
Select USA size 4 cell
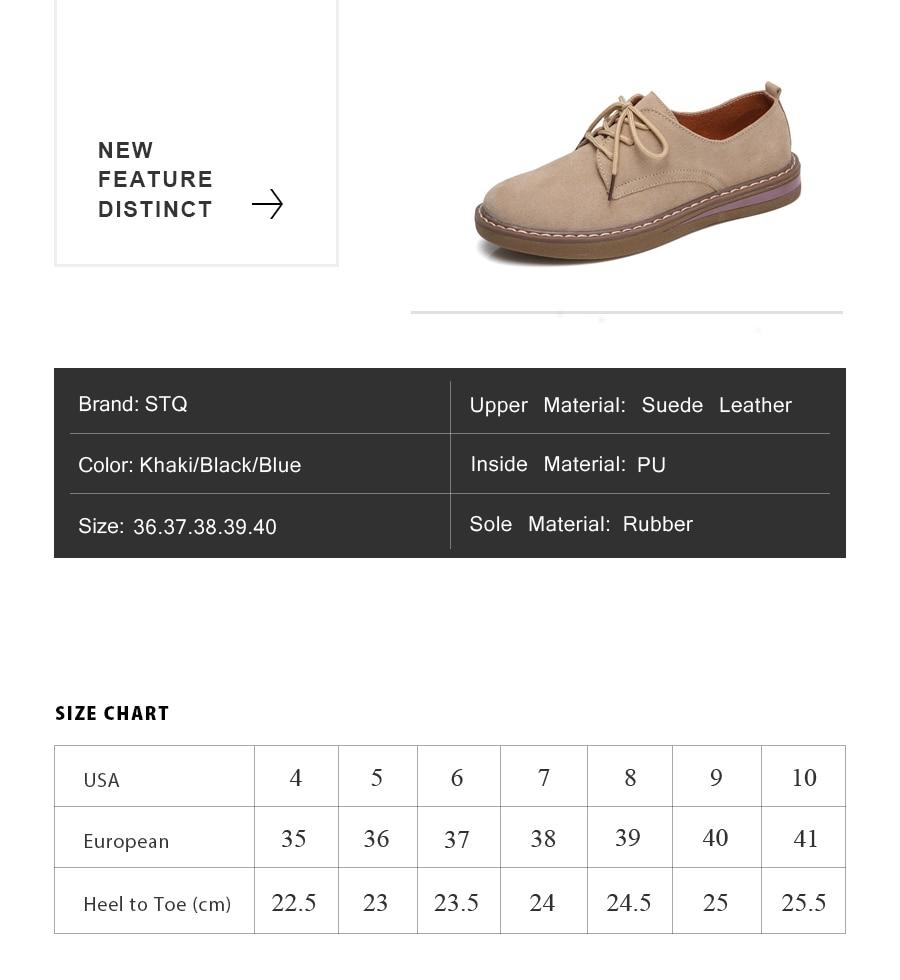296,776
